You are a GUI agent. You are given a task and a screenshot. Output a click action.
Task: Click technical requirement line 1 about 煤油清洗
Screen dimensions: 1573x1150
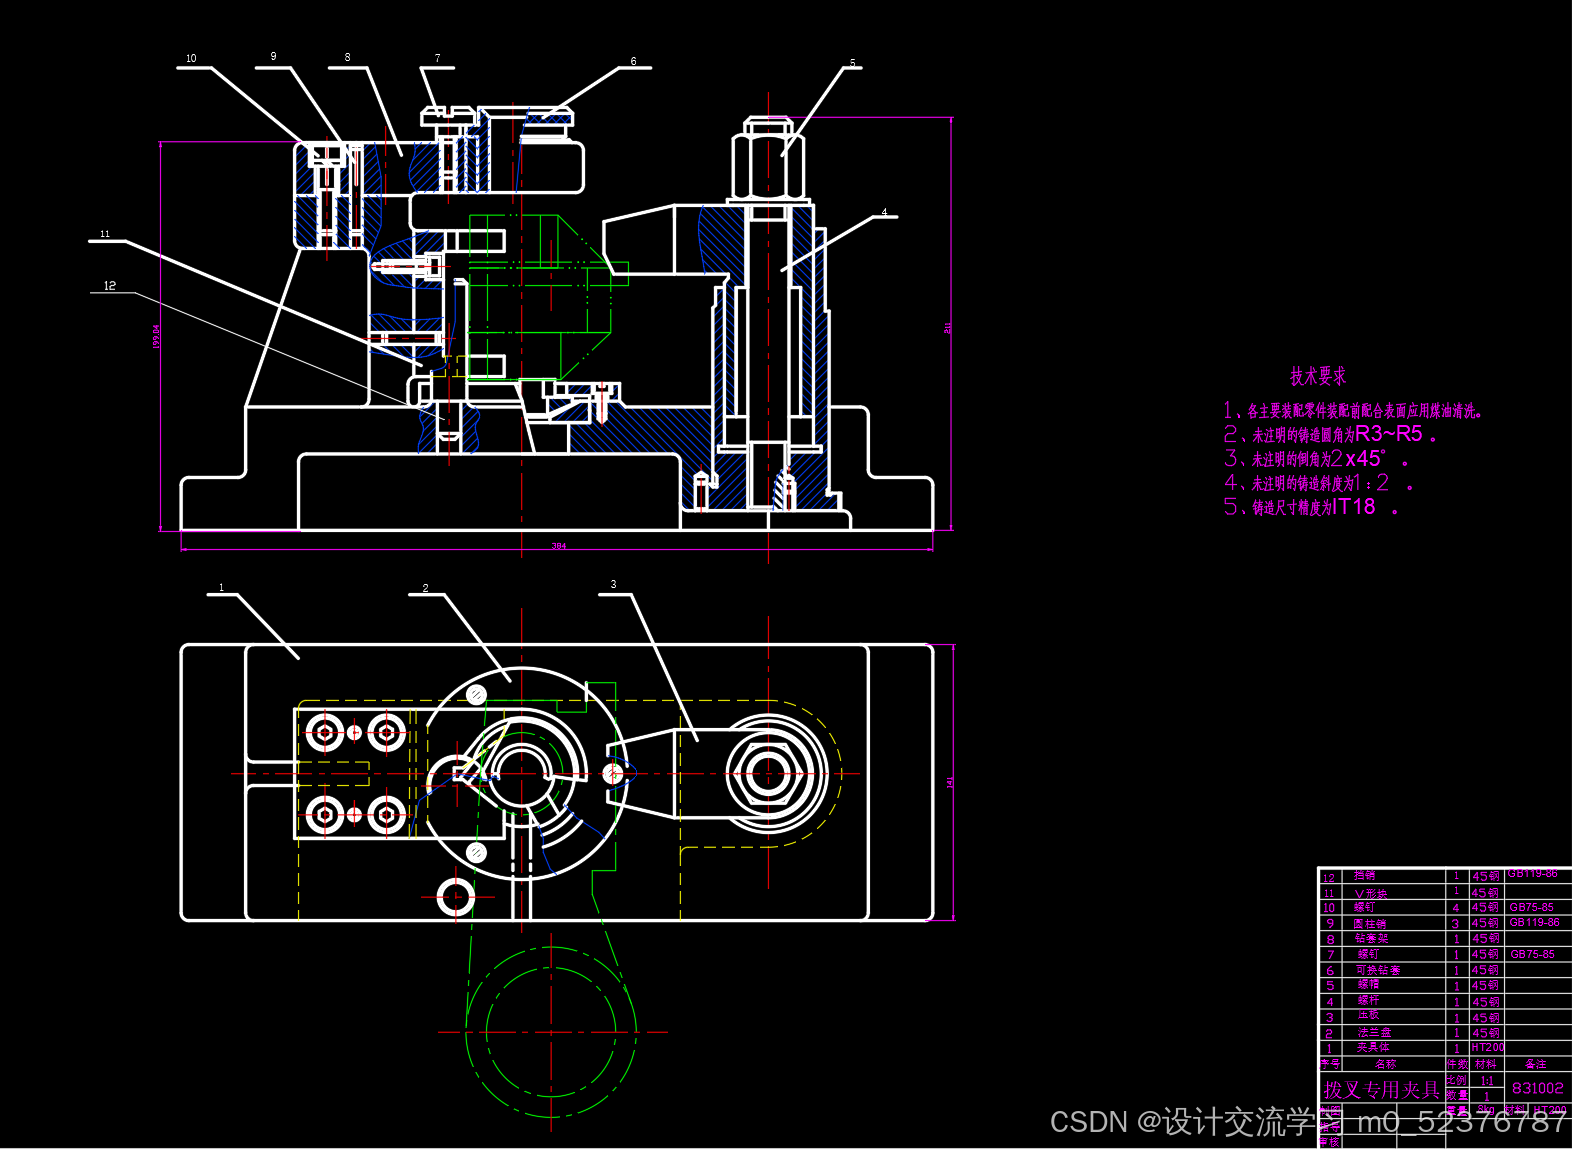[x=1353, y=410]
